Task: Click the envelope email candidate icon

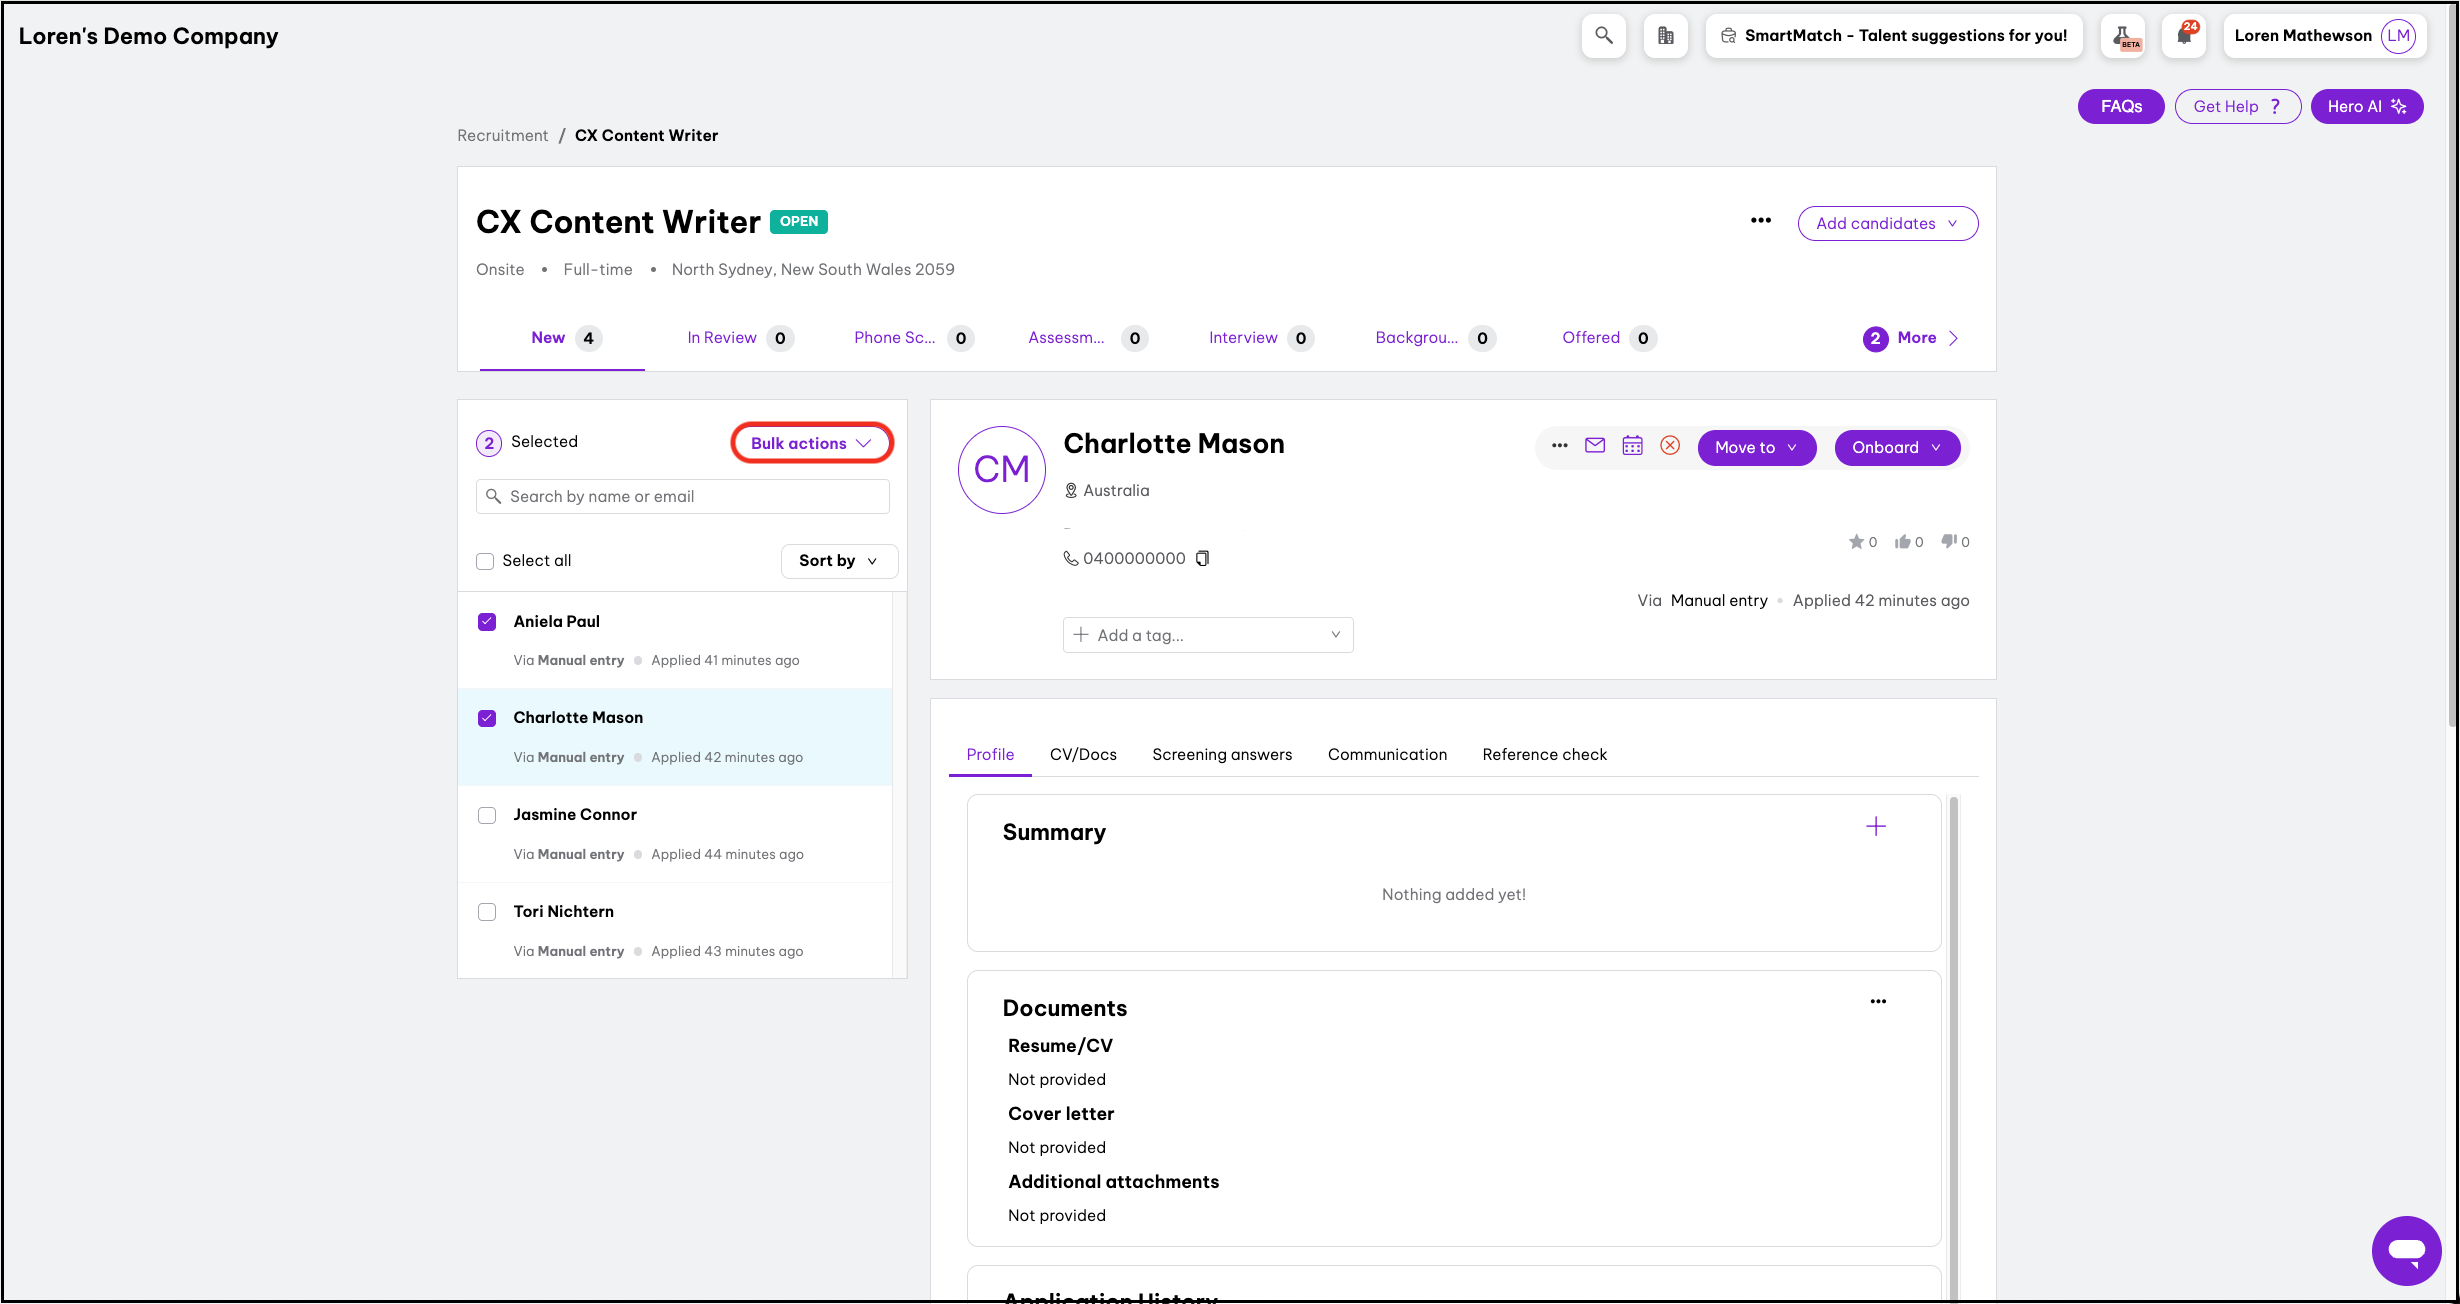Action: tap(1595, 446)
